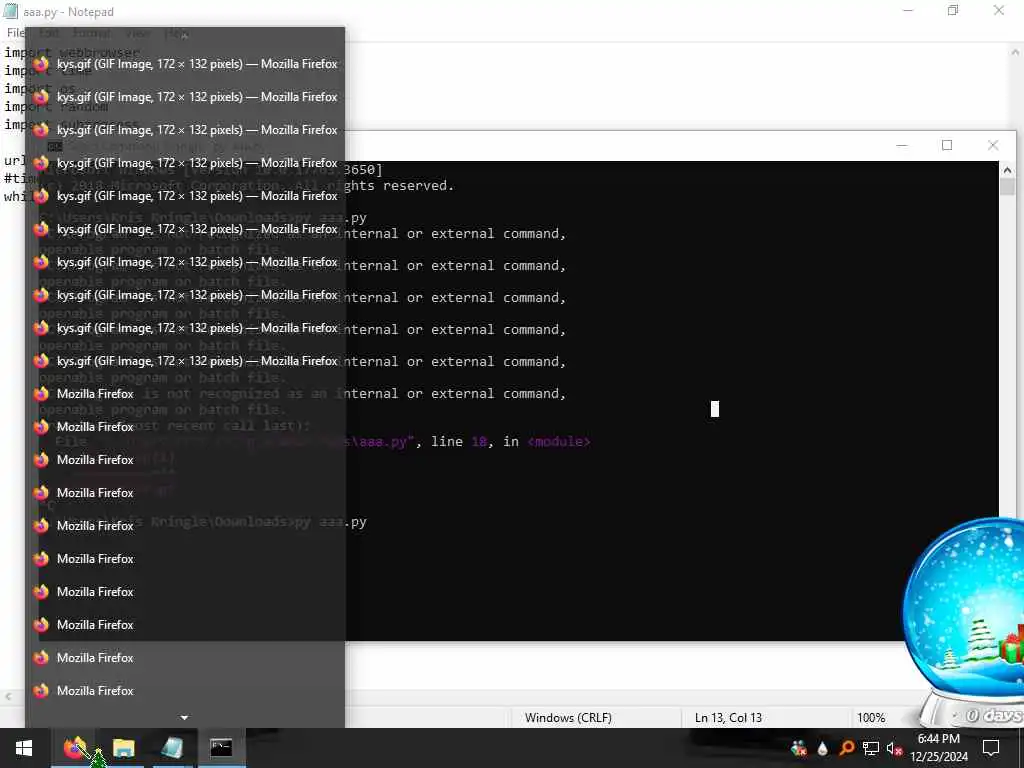The height and width of the screenshot is (768, 1024).
Task: Click the muted volume speaker icon
Action: click(x=894, y=748)
